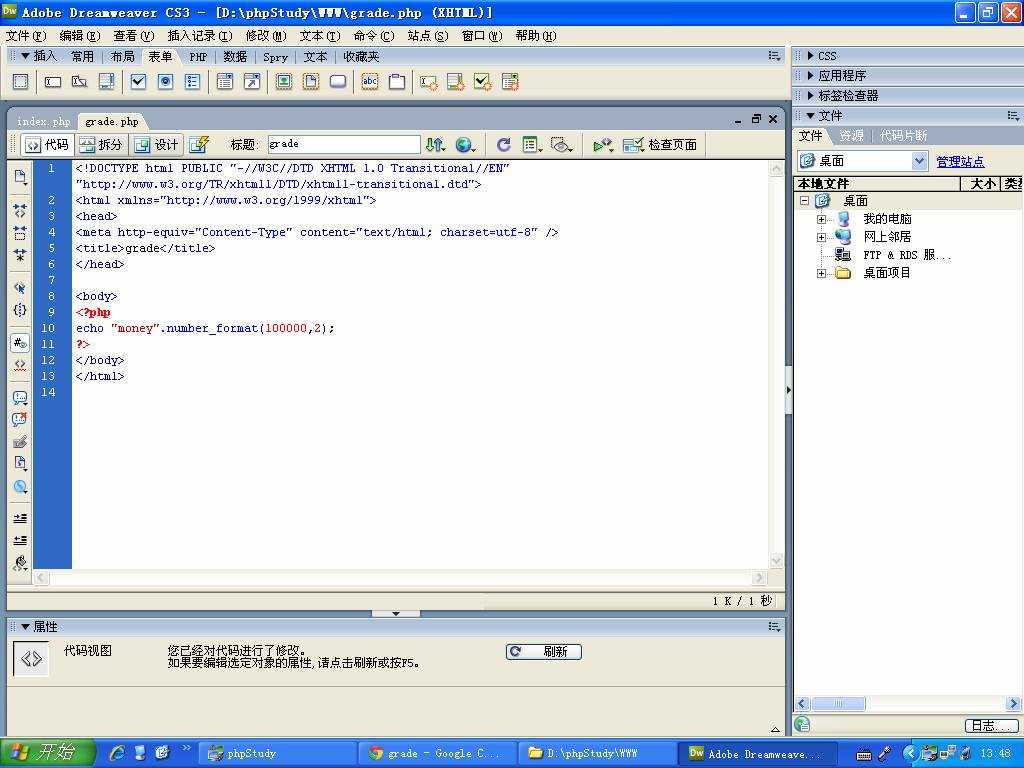Toggle highlight invalid code
This screenshot has width=1024, height=768.
point(20,364)
